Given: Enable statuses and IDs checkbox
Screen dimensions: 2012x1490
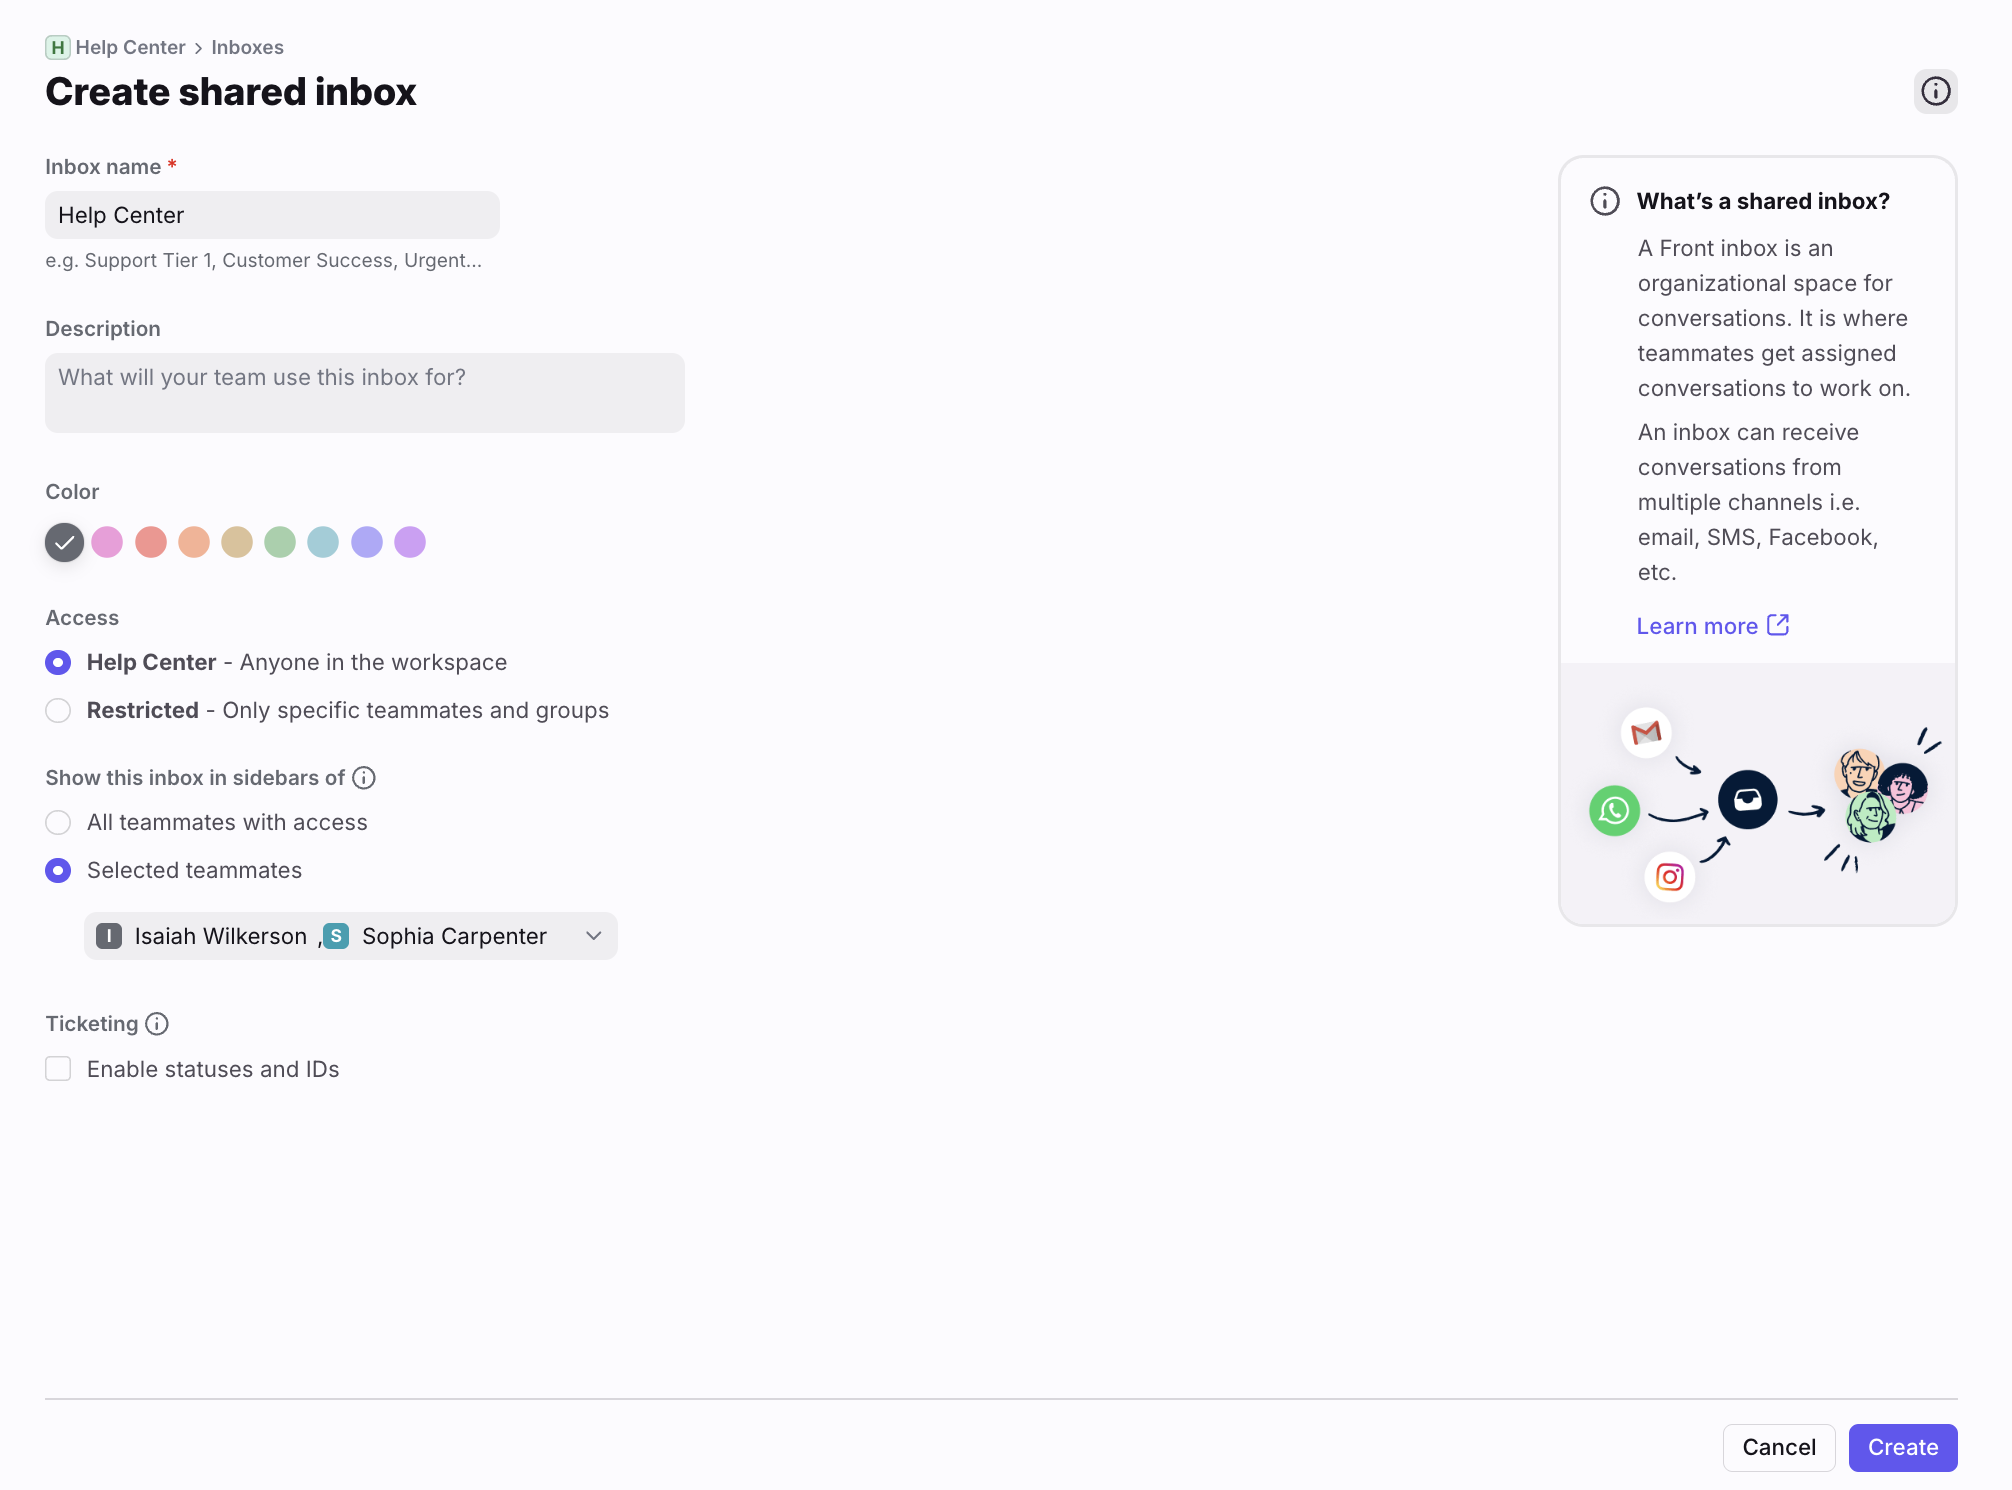Looking at the screenshot, I should click(58, 1069).
